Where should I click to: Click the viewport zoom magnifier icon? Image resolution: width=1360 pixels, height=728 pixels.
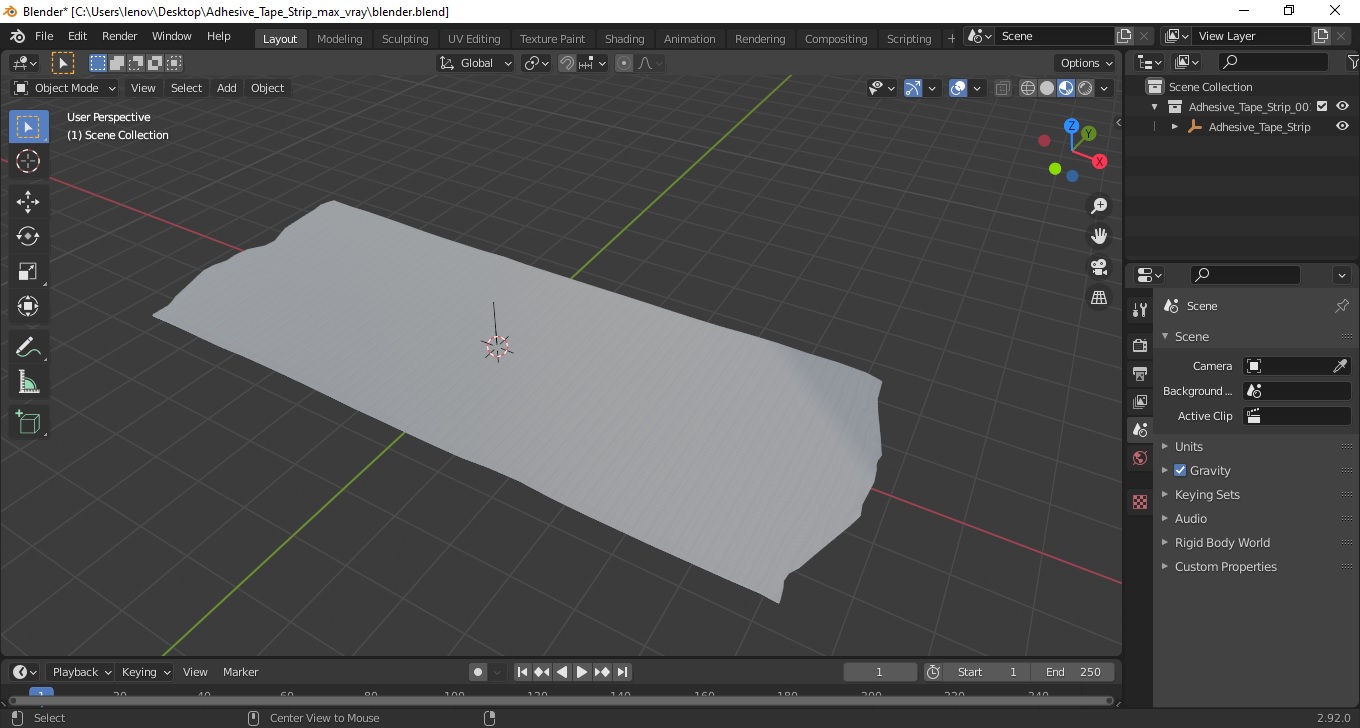(1099, 206)
